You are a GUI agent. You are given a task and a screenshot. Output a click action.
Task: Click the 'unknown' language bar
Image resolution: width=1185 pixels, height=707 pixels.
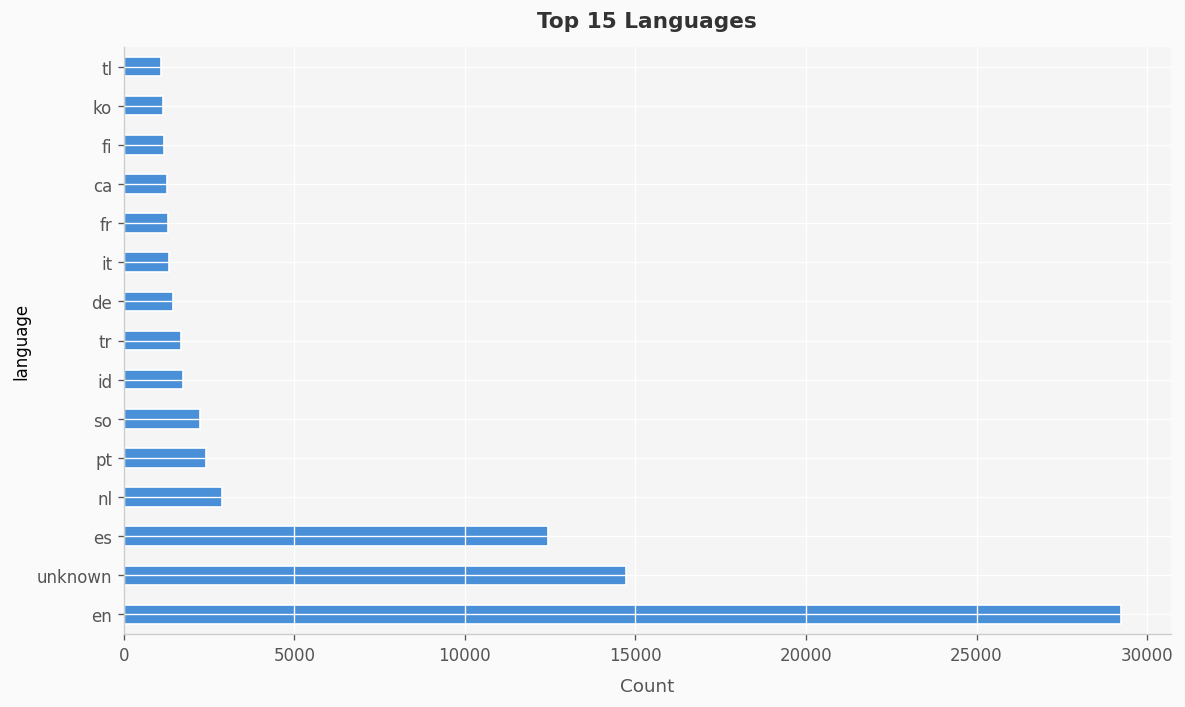[x=374, y=576]
